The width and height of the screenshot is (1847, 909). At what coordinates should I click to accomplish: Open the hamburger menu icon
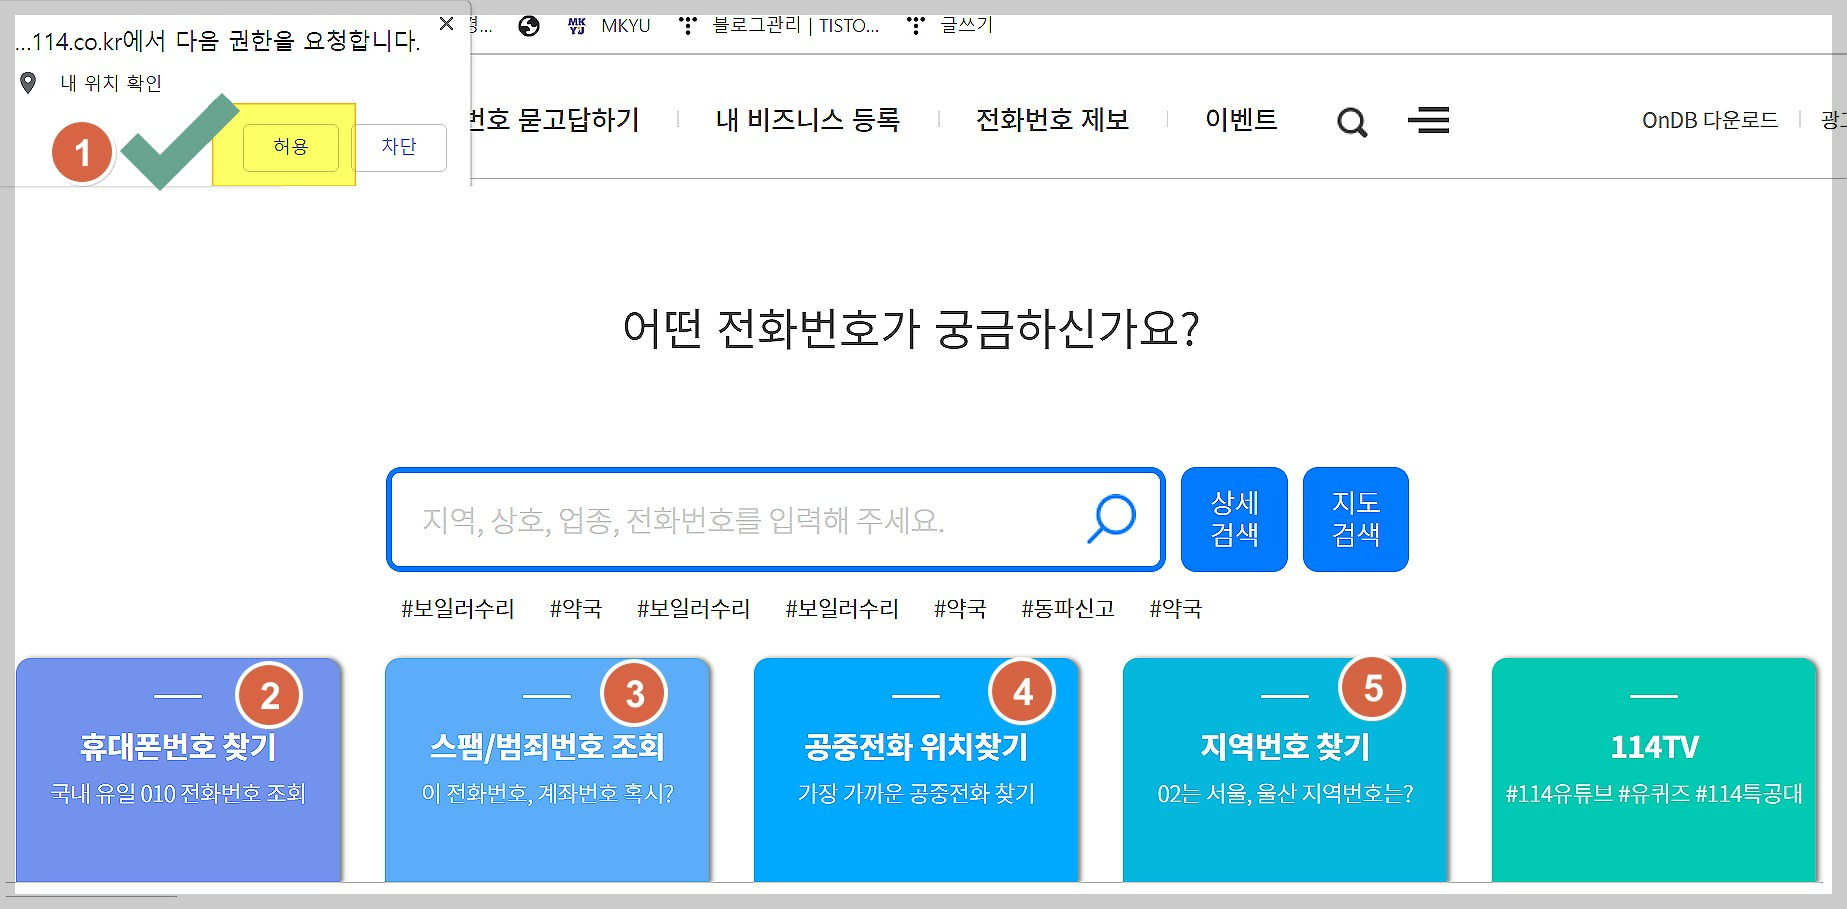1429,121
